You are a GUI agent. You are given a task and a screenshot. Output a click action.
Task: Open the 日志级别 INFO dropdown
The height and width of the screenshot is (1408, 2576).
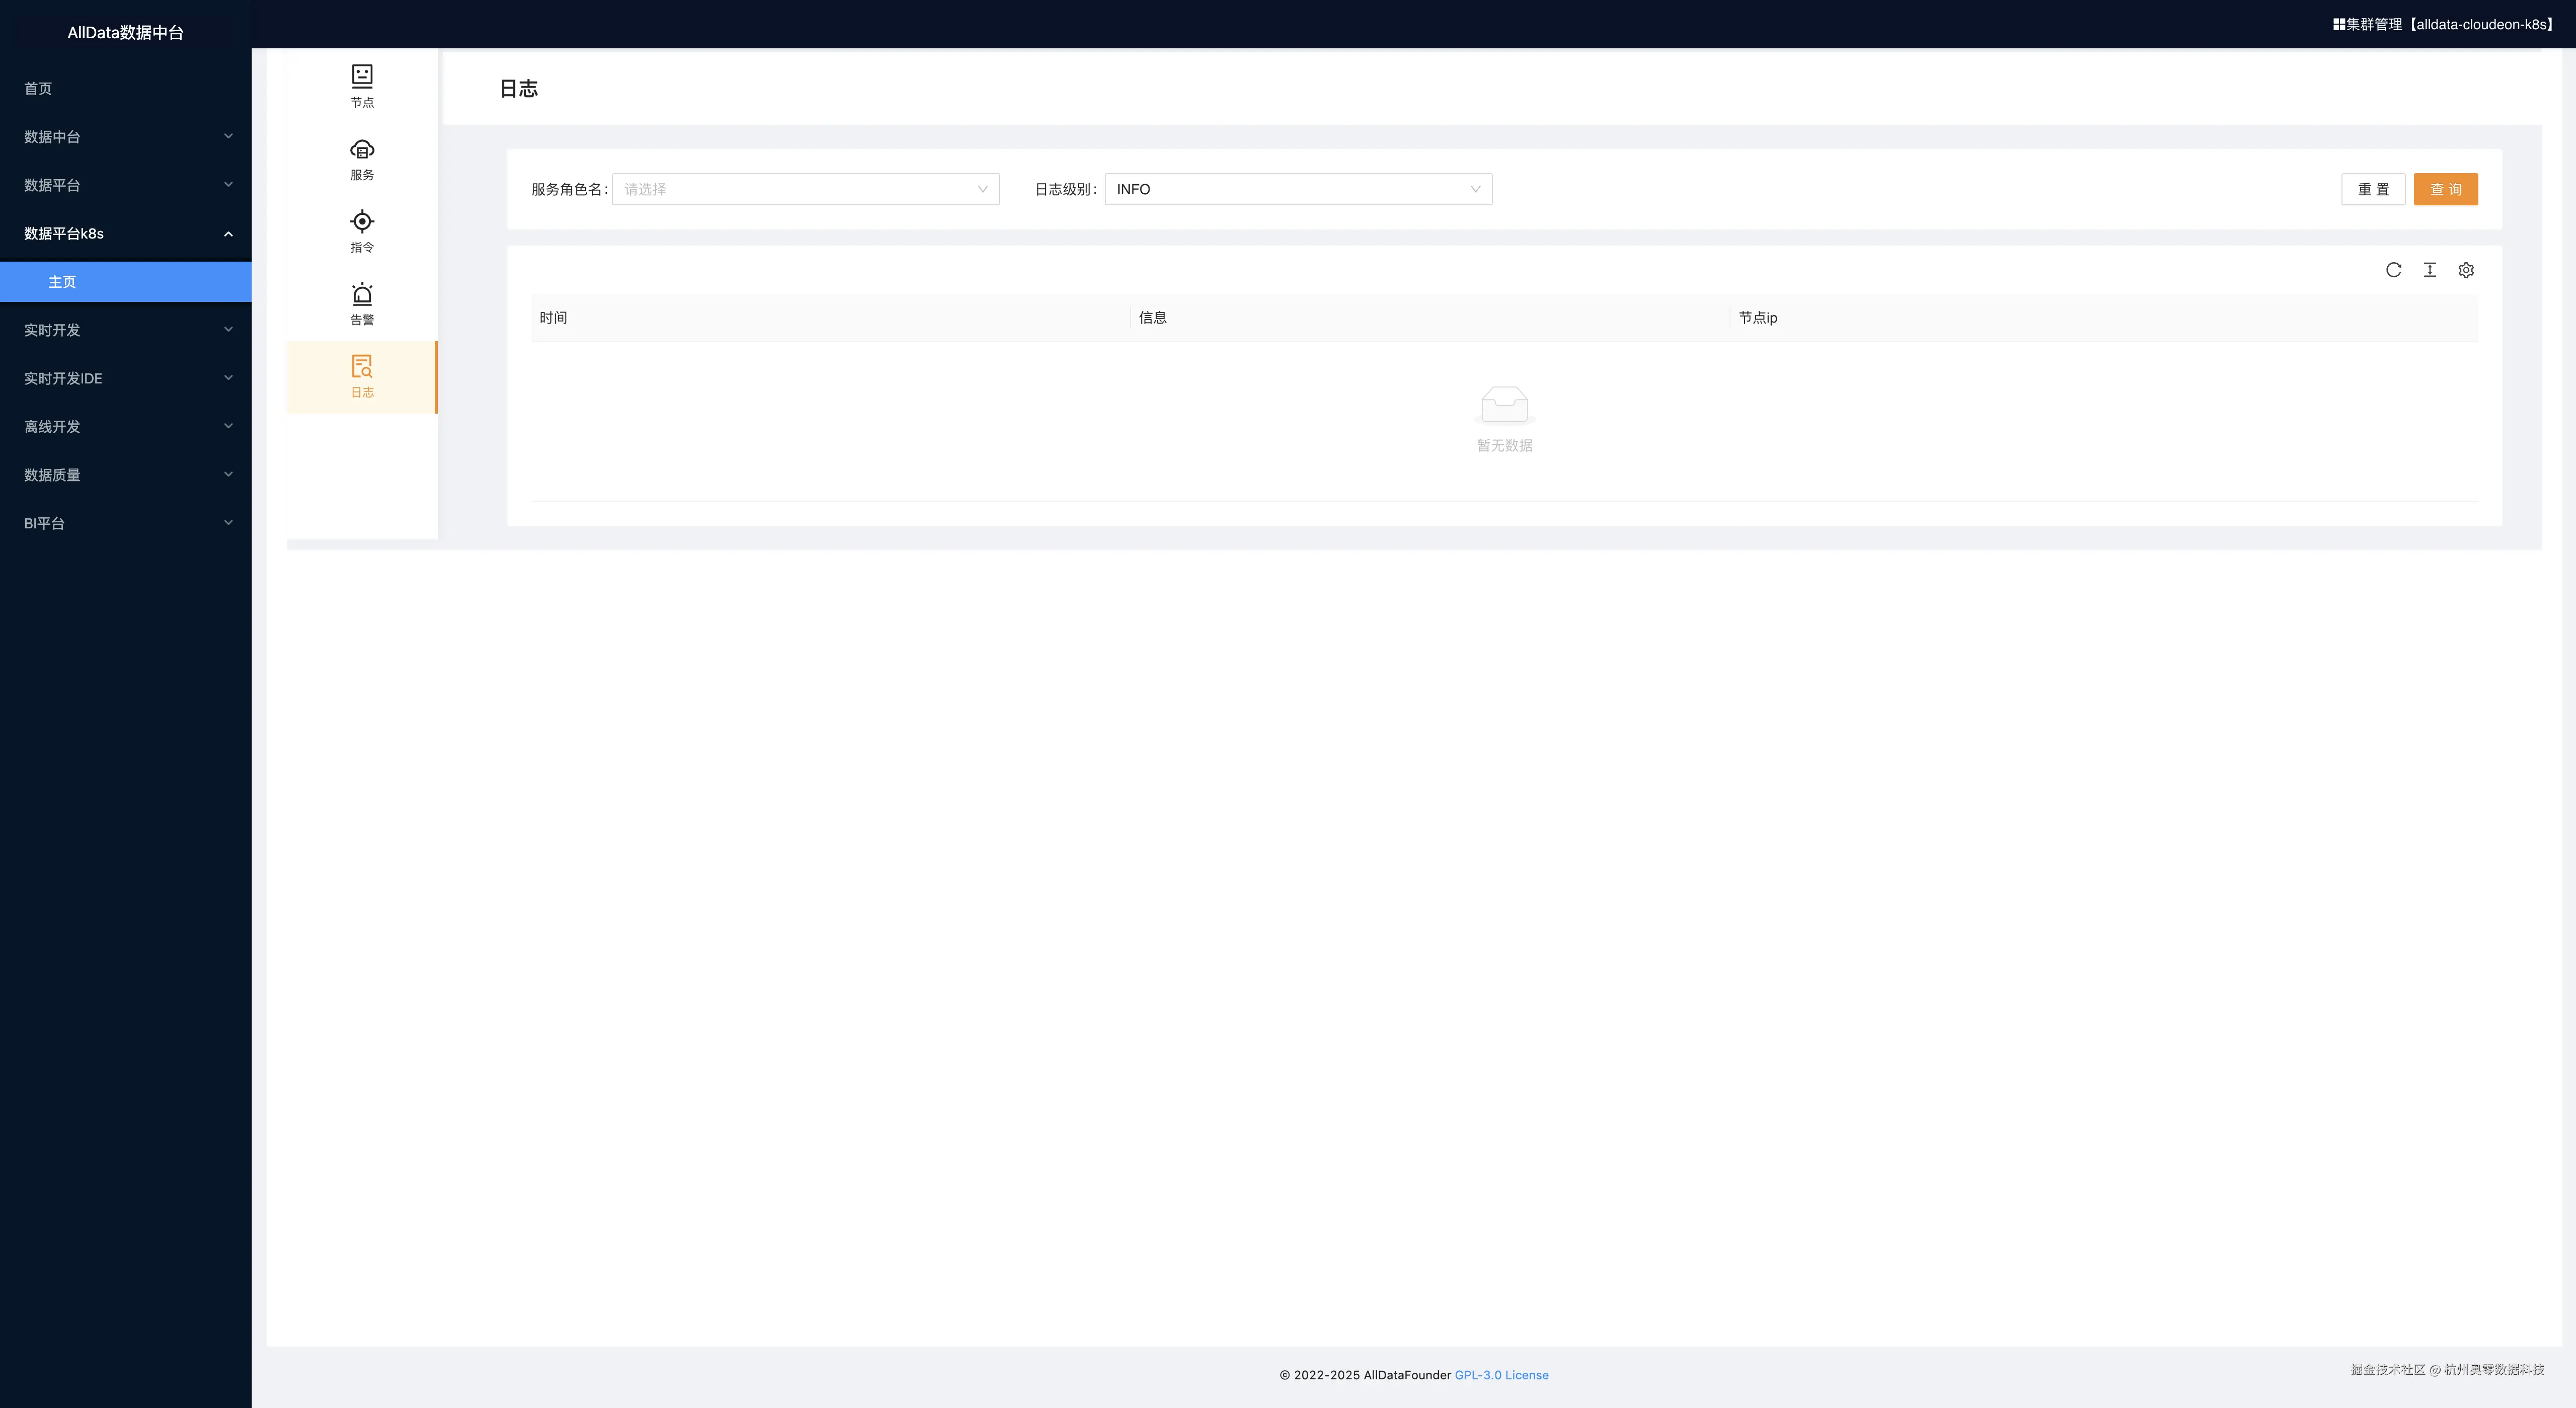1297,189
